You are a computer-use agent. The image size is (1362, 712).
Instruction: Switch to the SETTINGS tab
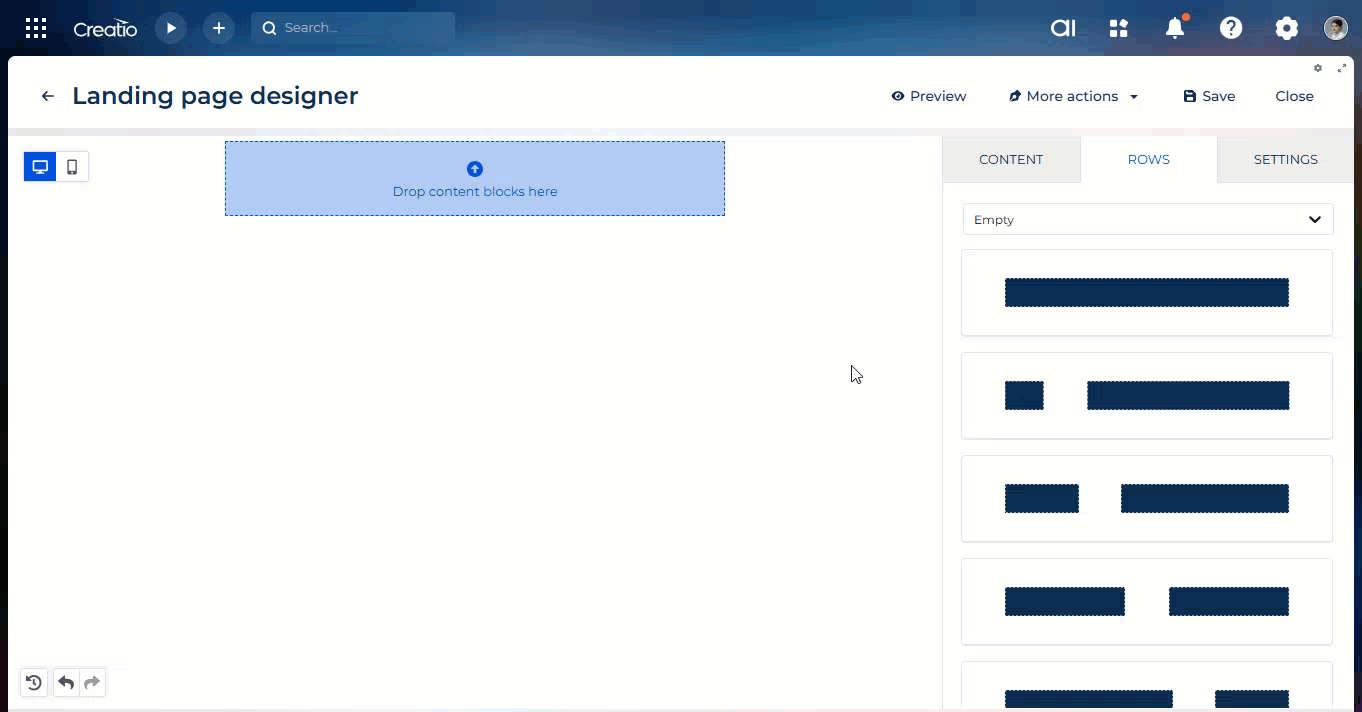coord(1285,159)
